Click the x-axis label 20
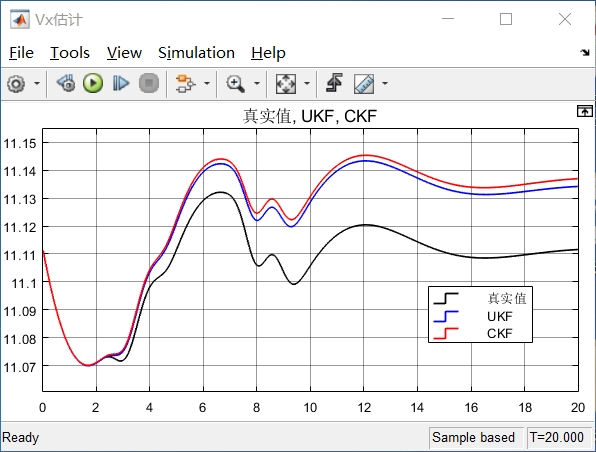The image size is (596, 452). point(577,408)
